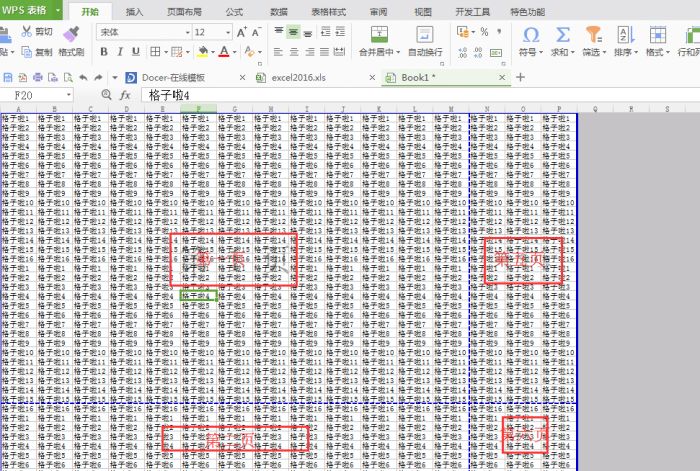Undo the last action
This screenshot has width=700, height=471.
[x=83, y=78]
